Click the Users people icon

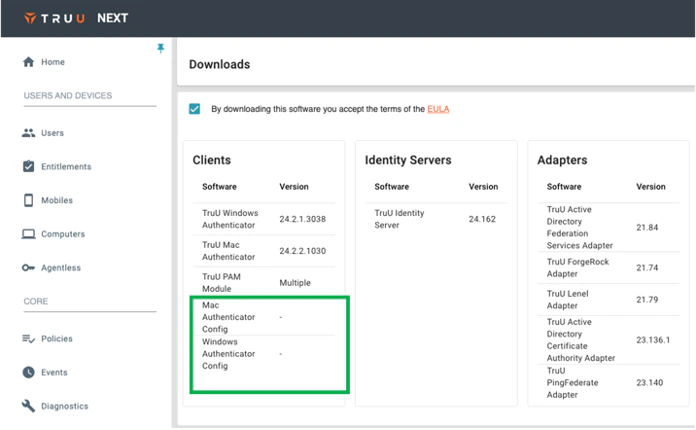(28, 133)
